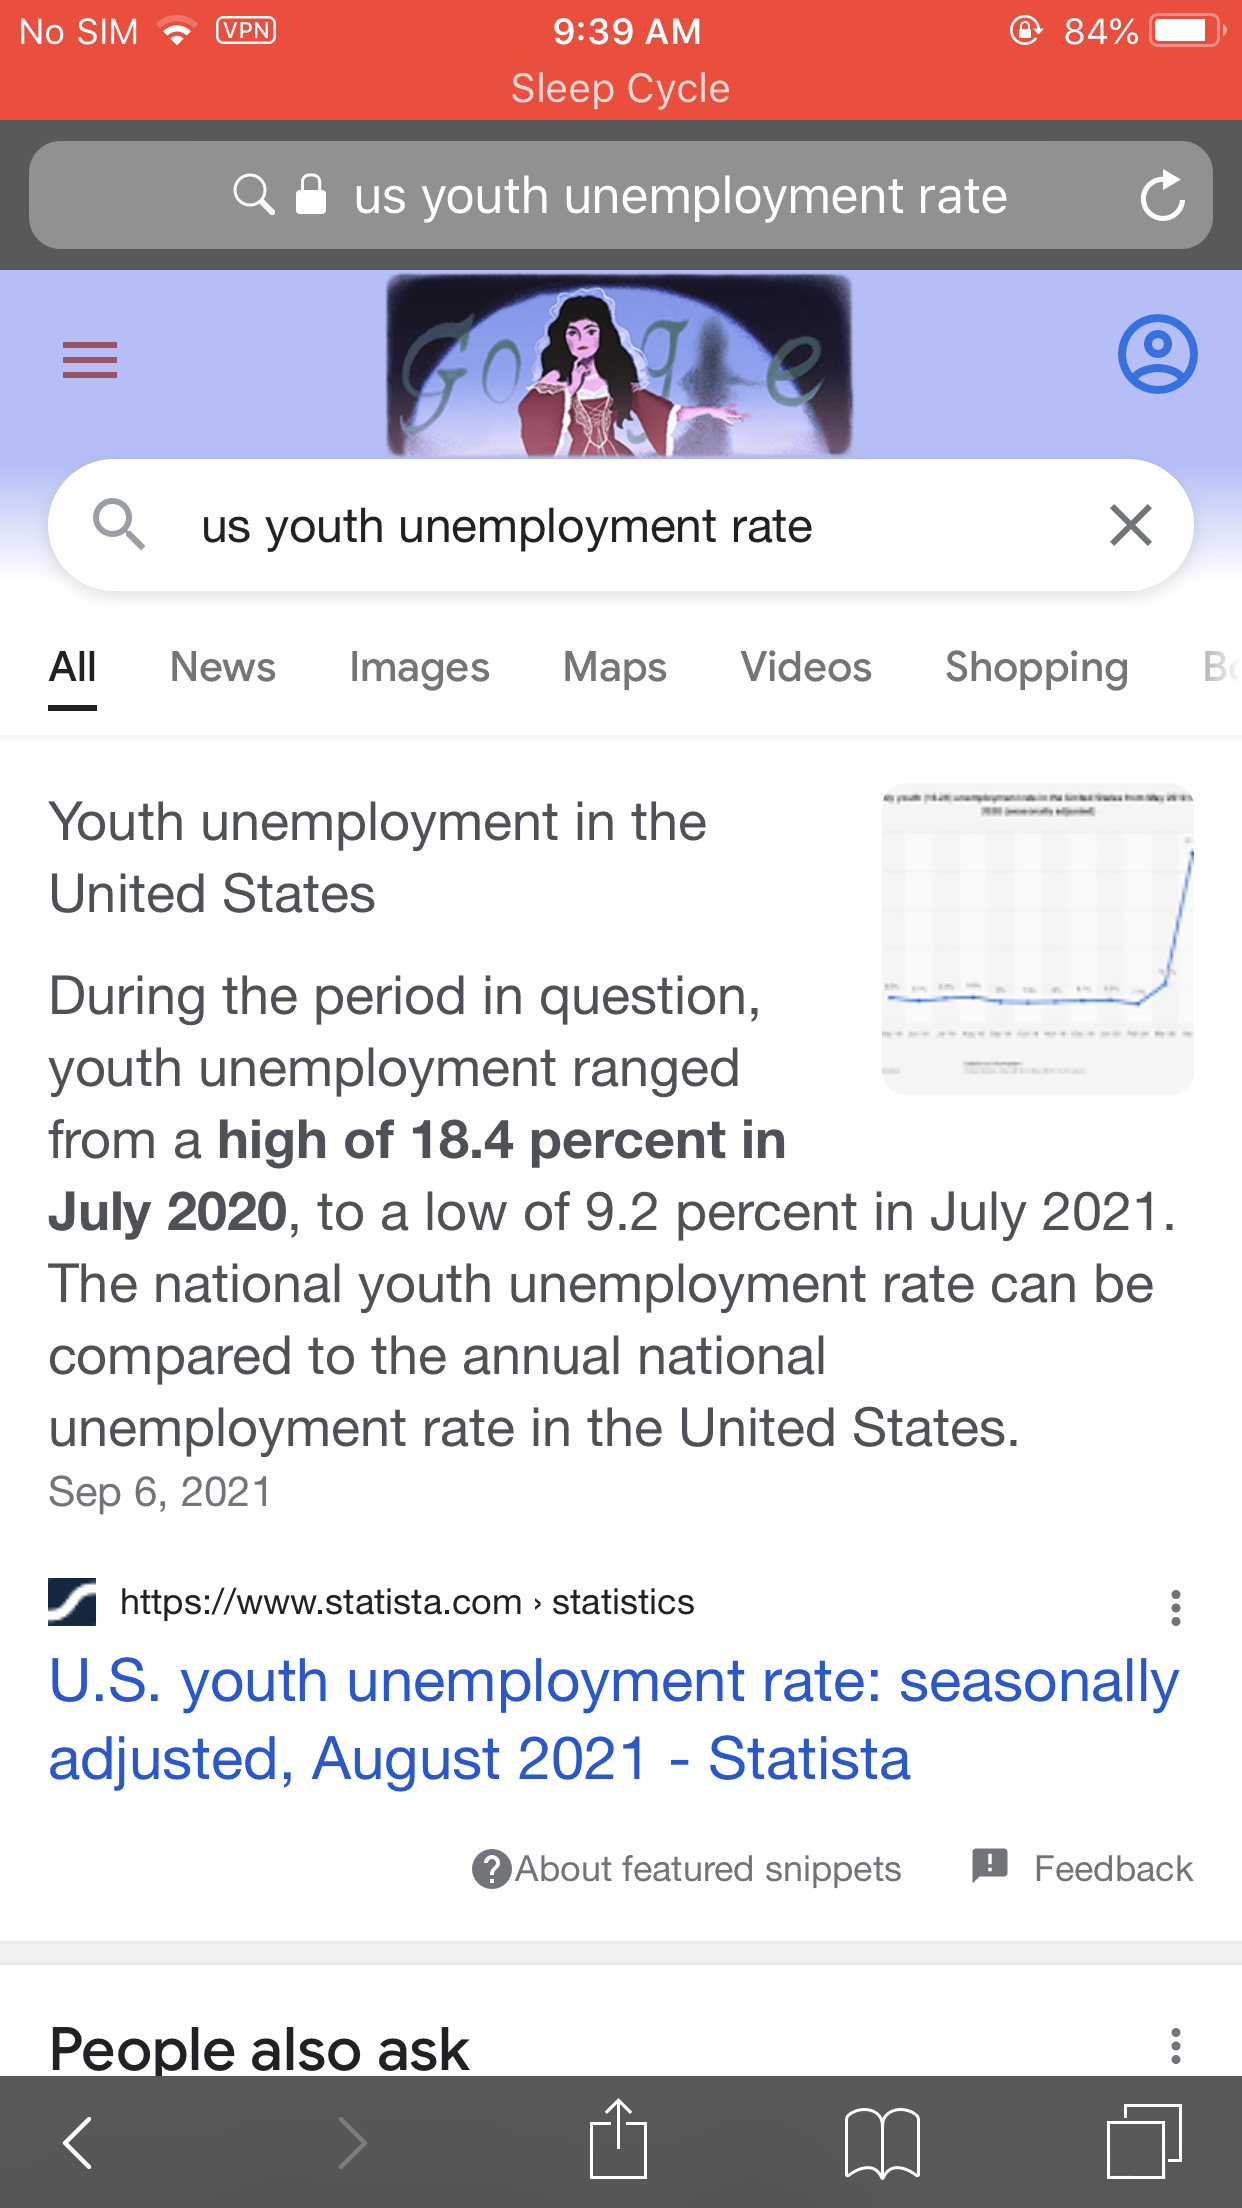Open the Google hamburger menu
Image resolution: width=1242 pixels, height=2208 pixels.
pos(90,360)
